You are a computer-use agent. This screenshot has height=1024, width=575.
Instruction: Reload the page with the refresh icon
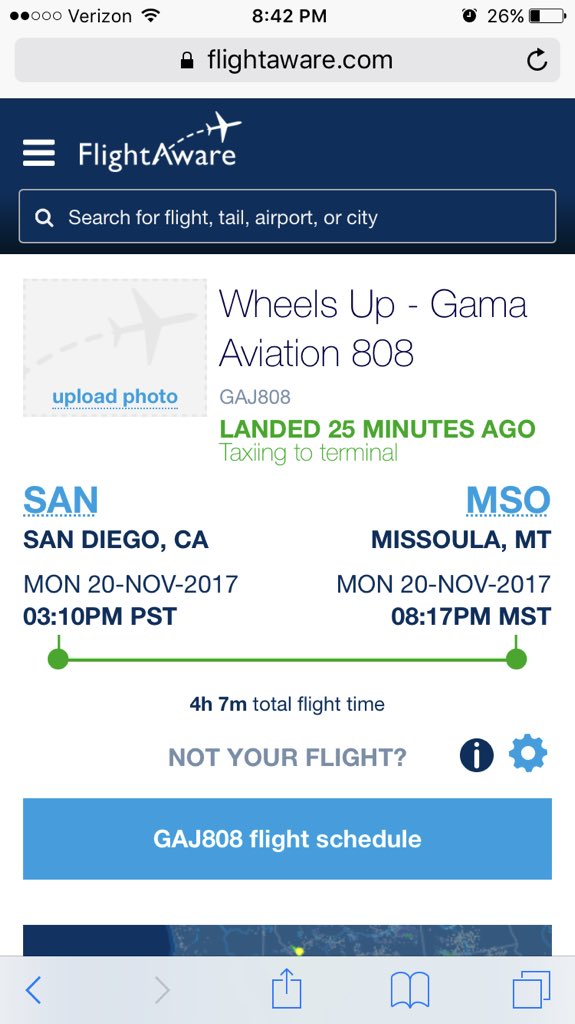click(x=536, y=60)
